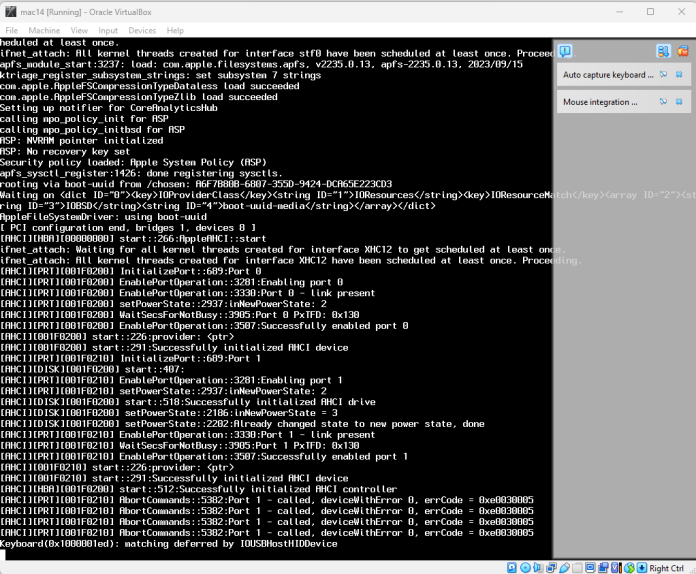Dismiss the Mouse integration notification
Viewport: 696px width, 574px height.
coord(679,102)
